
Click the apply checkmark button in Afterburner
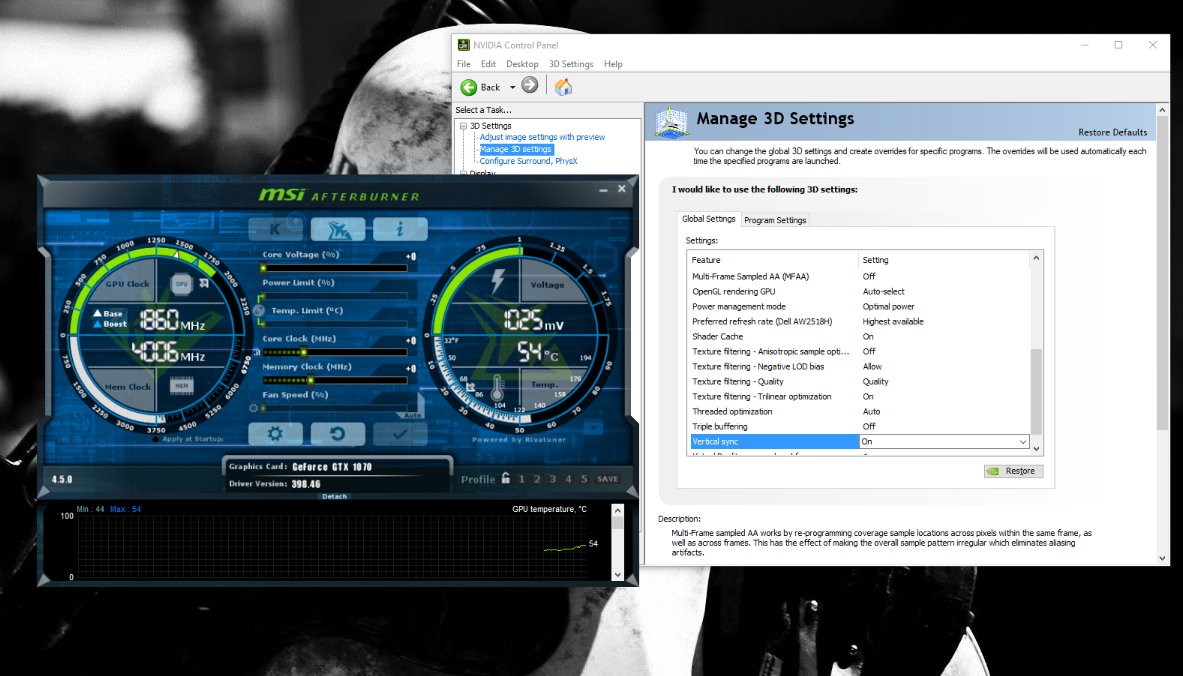pyautogui.click(x=400, y=434)
